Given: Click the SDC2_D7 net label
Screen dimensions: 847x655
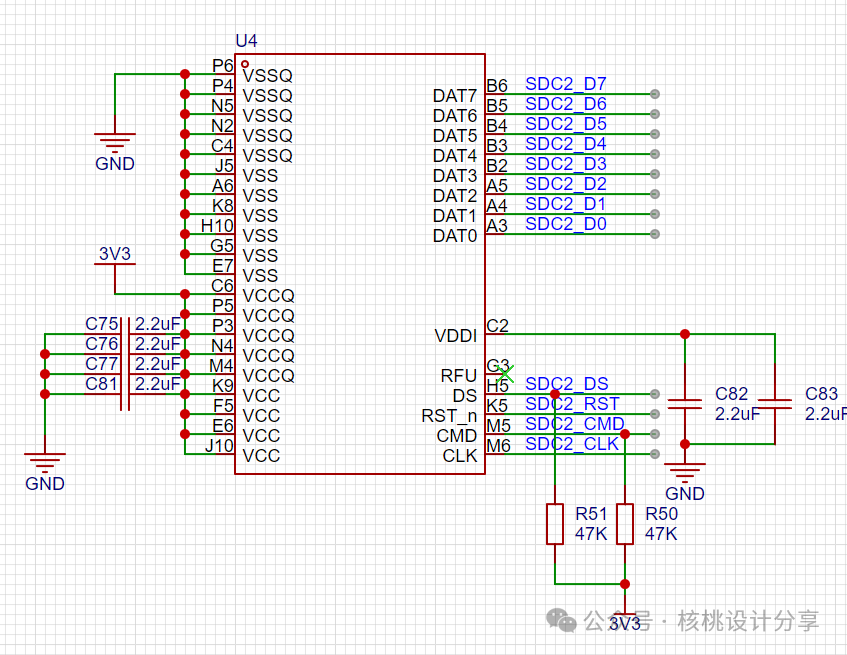Looking at the screenshot, I should point(566,84).
